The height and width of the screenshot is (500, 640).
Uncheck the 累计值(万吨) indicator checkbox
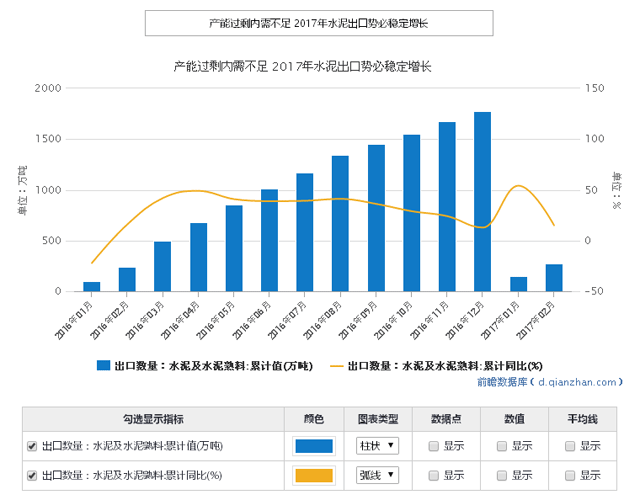tap(31, 446)
